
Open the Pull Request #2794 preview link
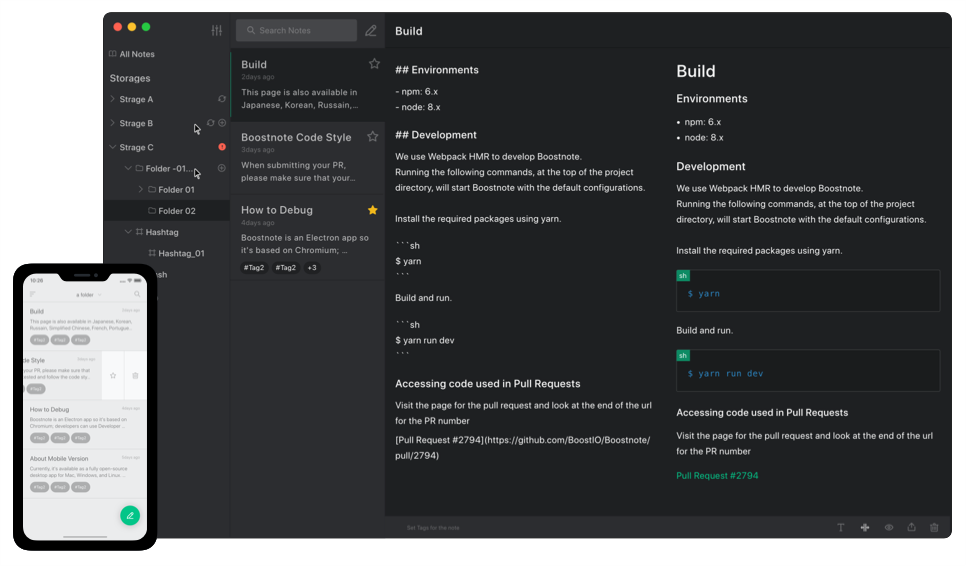click(717, 475)
